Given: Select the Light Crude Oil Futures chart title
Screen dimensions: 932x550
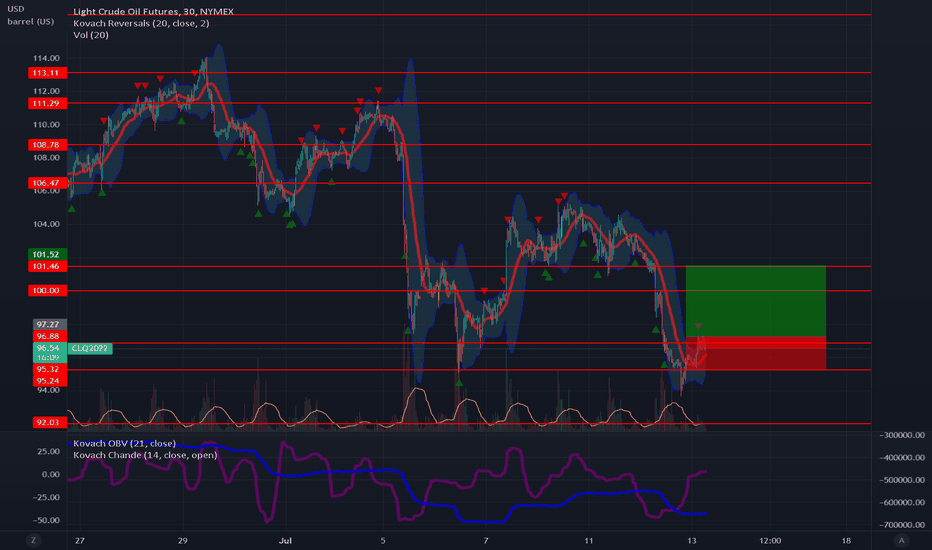Looking at the screenshot, I should tap(153, 11).
